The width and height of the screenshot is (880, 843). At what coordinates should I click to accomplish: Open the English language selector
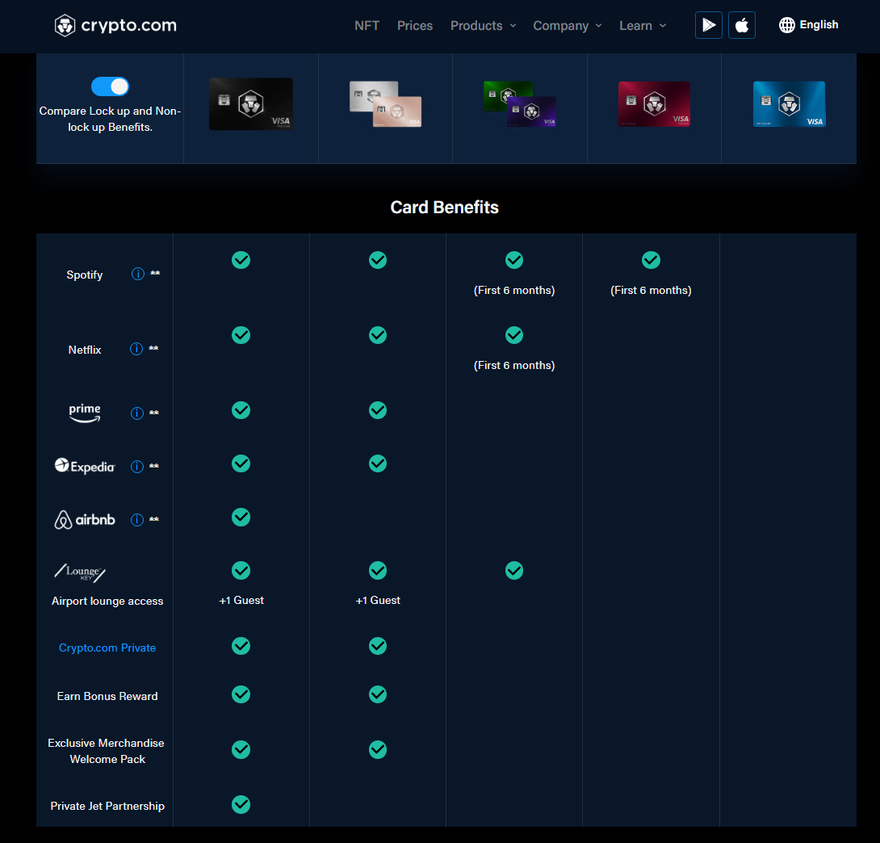pyautogui.click(x=817, y=25)
